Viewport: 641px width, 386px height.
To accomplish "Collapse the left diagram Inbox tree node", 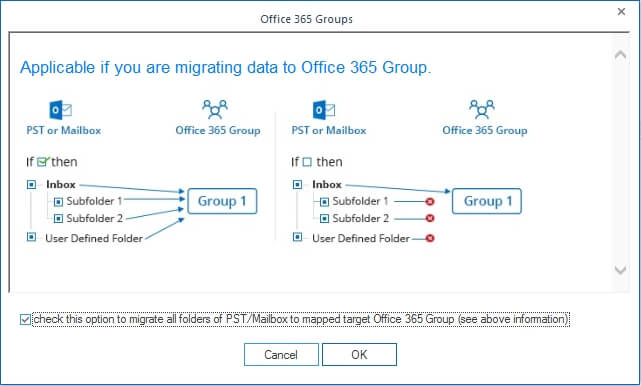I will tap(31, 184).
